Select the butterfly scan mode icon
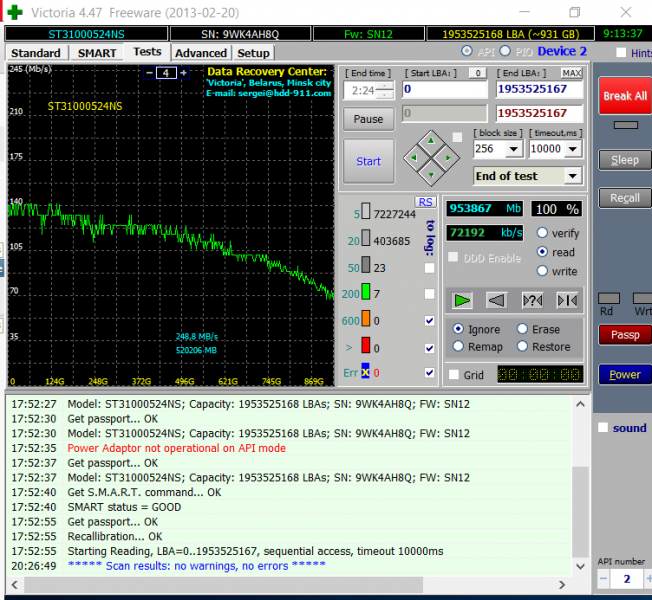 (x=567, y=300)
